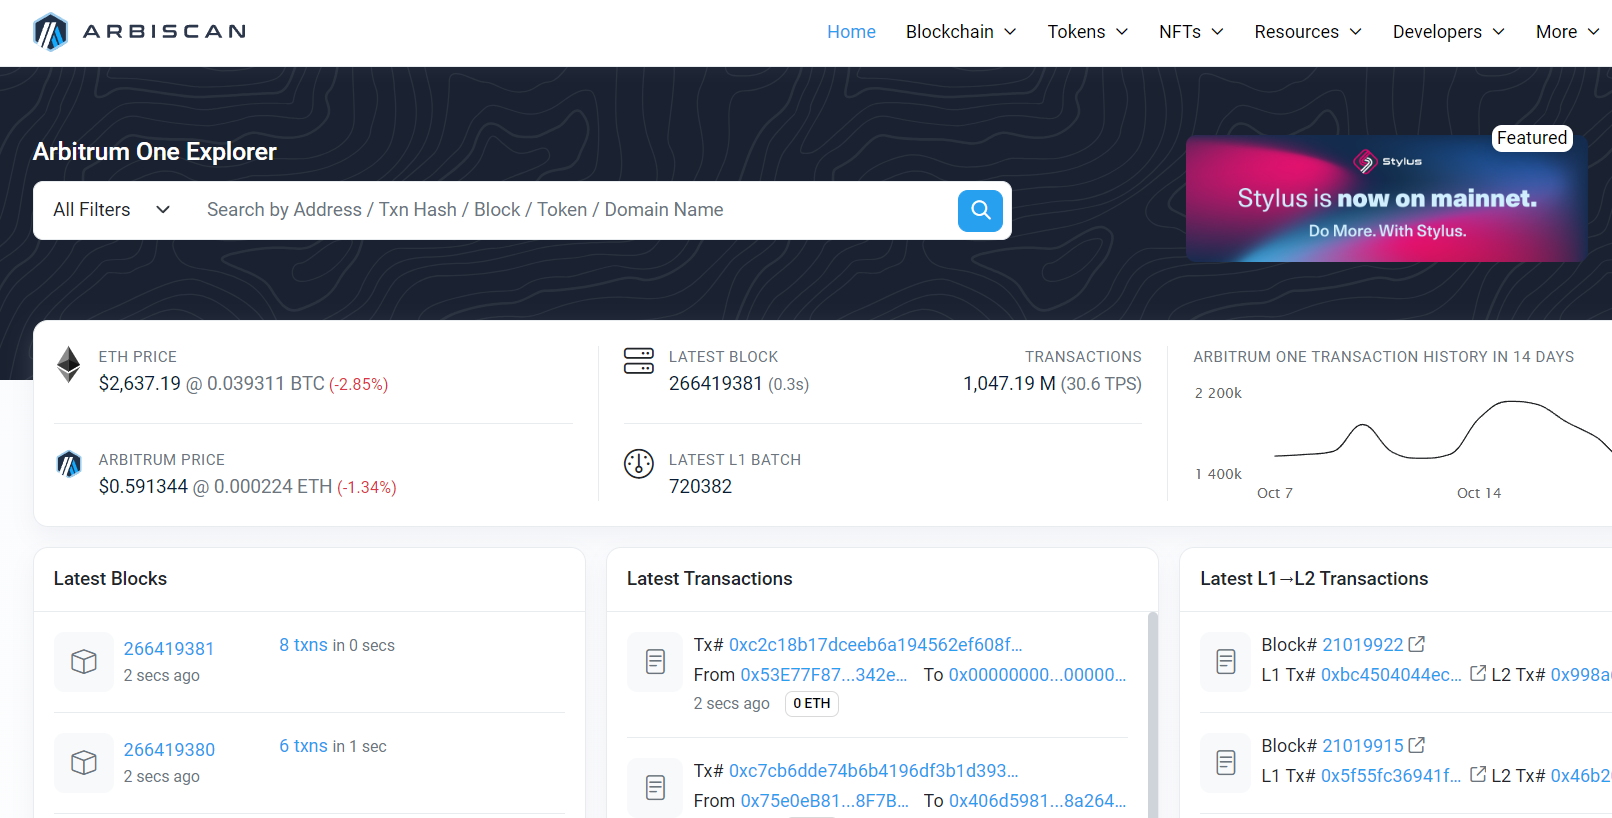The height and width of the screenshot is (818, 1612).
Task: Open the All Filters dropdown
Action: tap(112, 210)
